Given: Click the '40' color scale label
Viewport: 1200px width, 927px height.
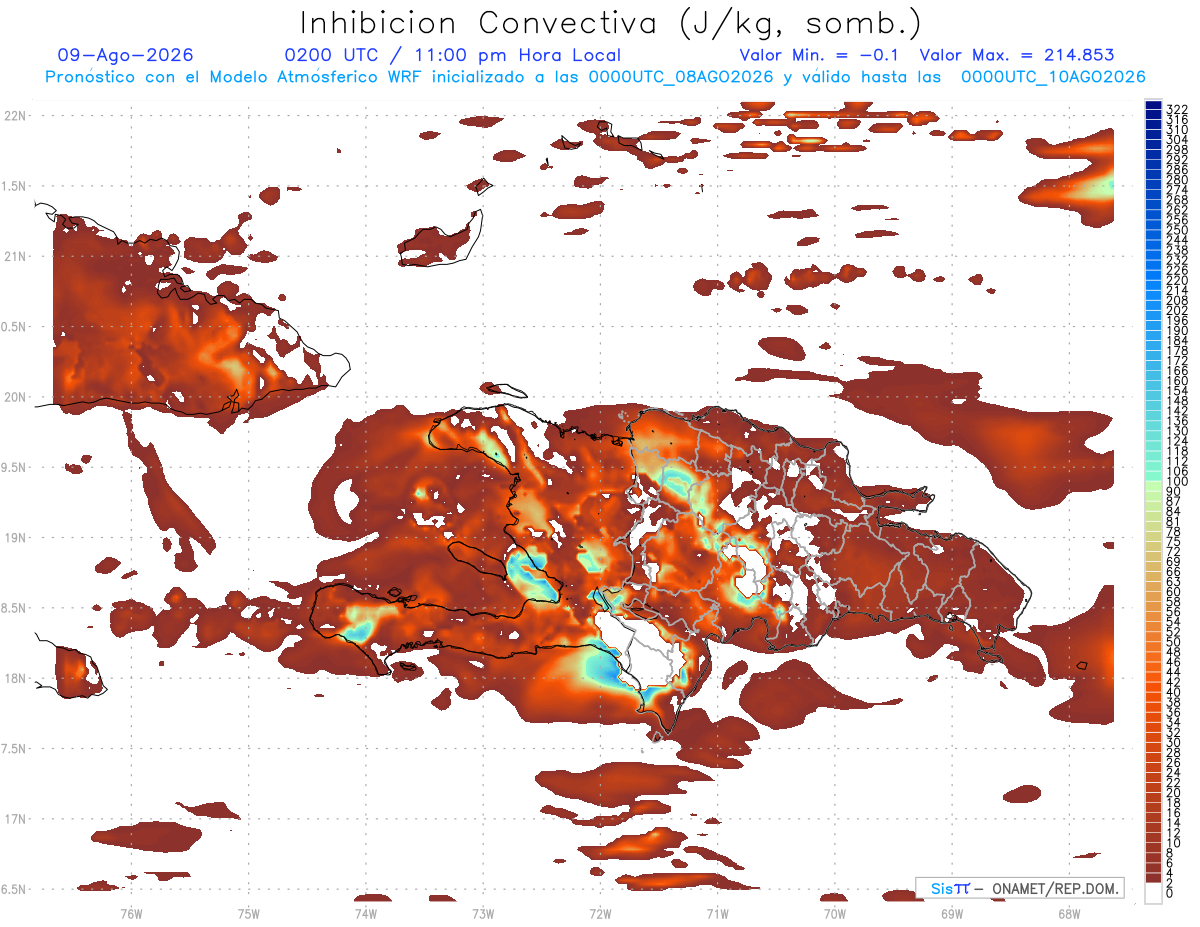Looking at the screenshot, I should (1174, 692).
